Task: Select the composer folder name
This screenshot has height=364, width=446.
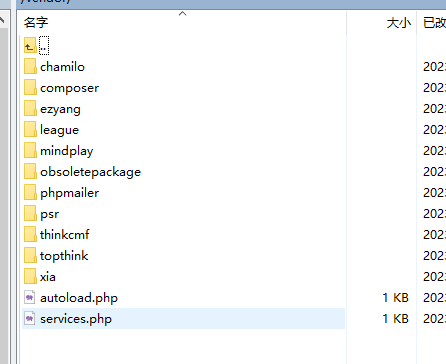Action: point(69,88)
